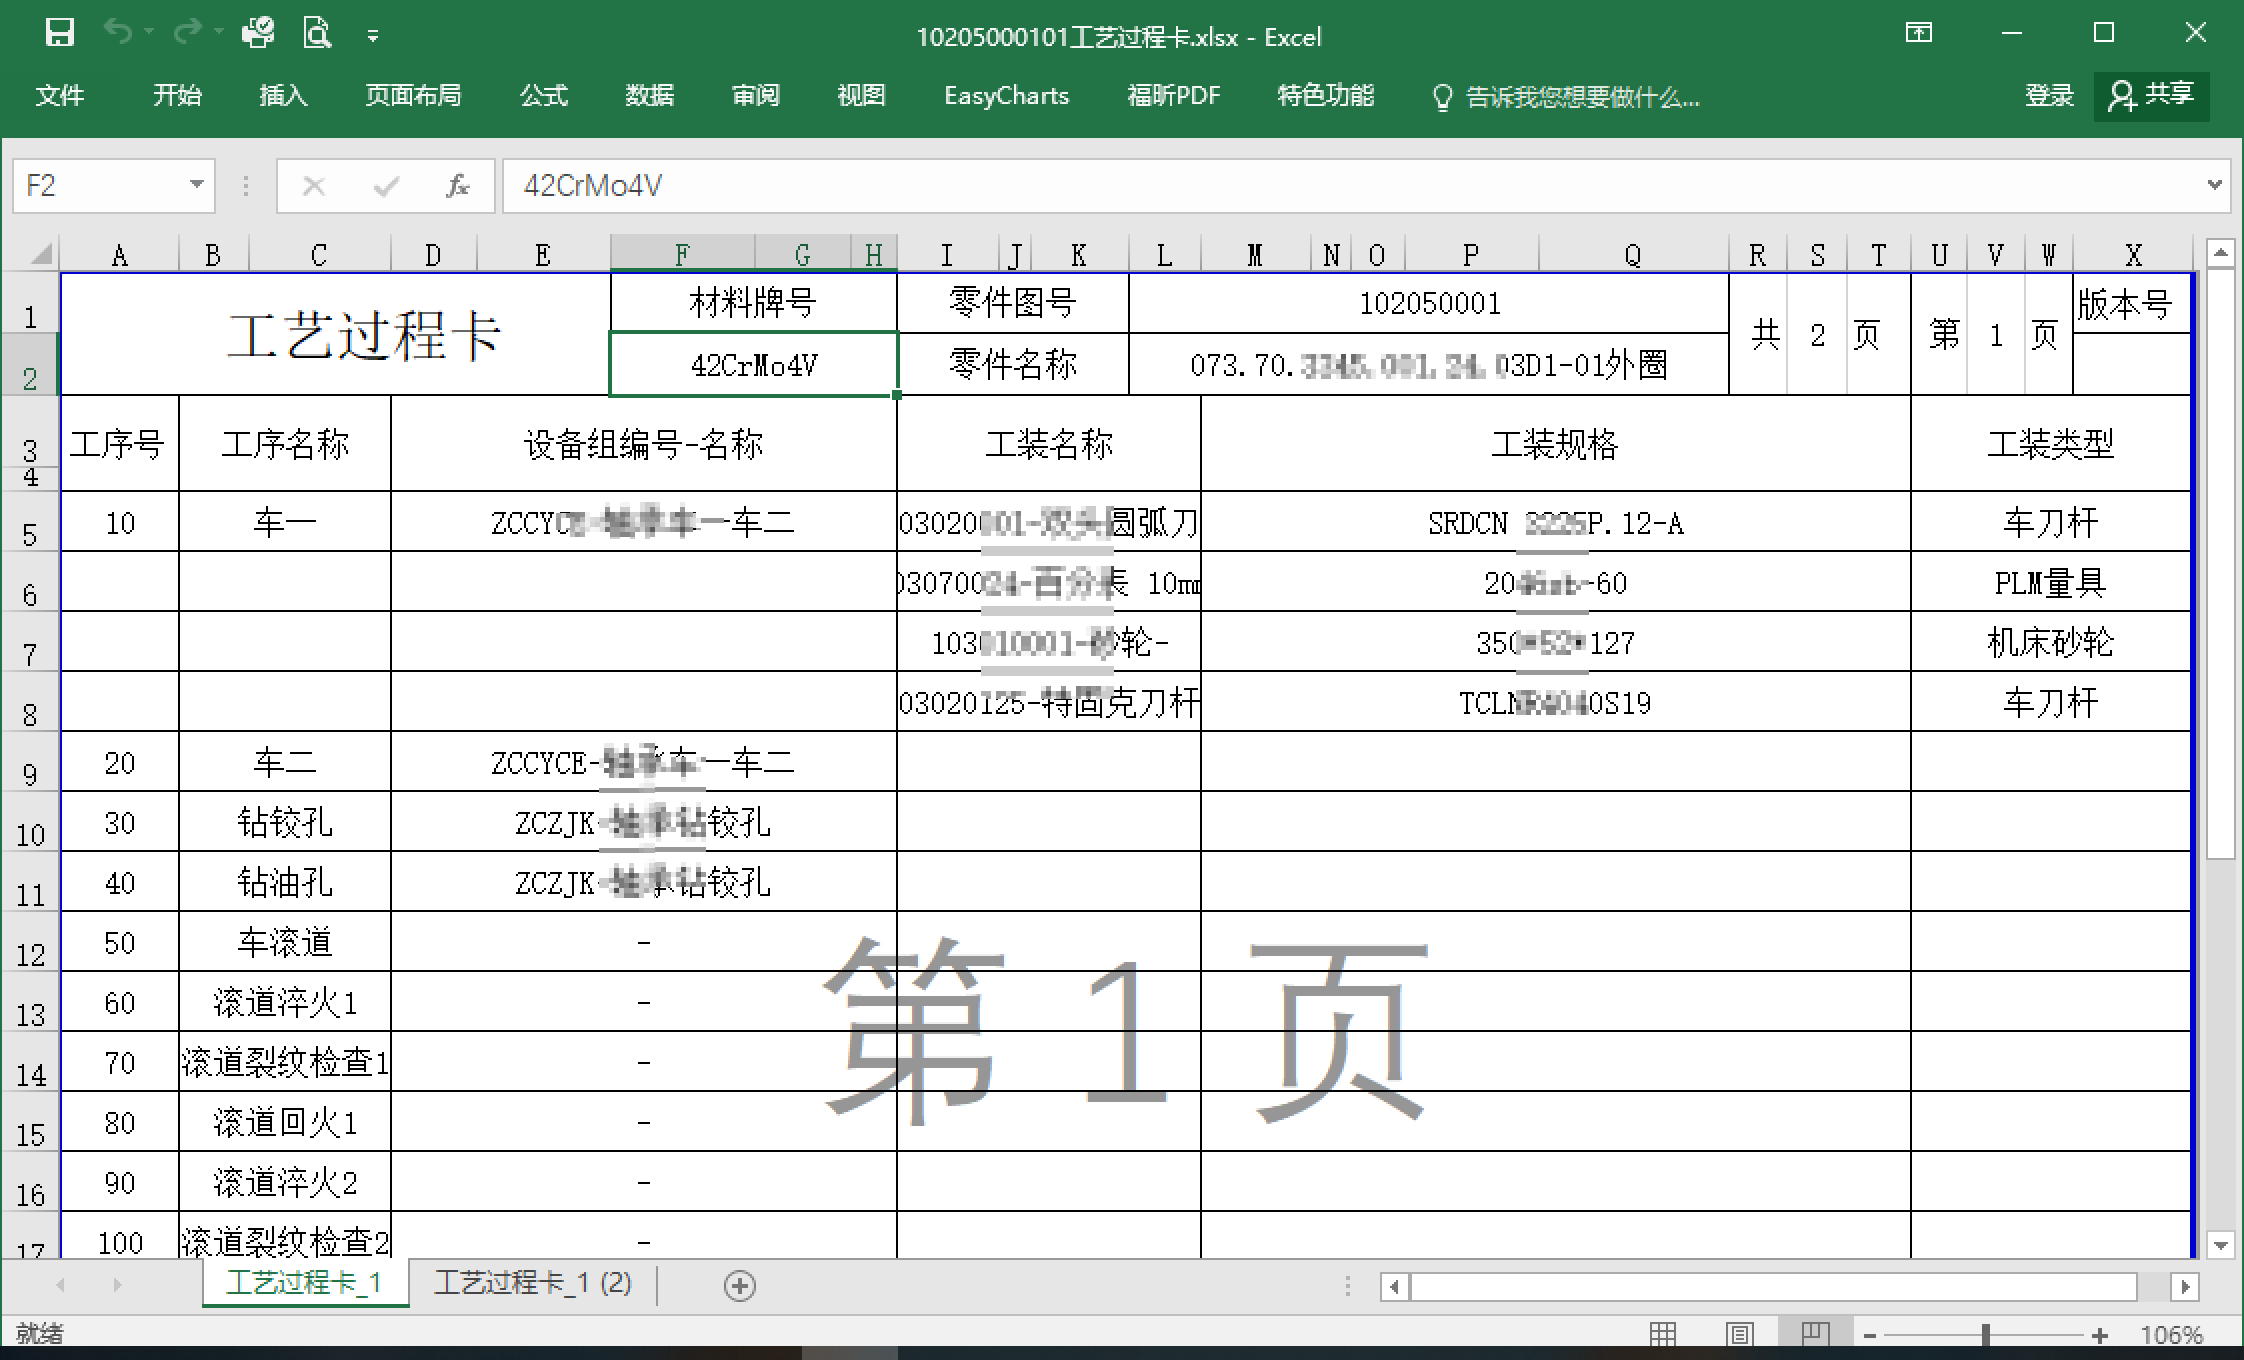Open the Name Box dropdown arrow
This screenshot has width=2244, height=1360.
197,185
